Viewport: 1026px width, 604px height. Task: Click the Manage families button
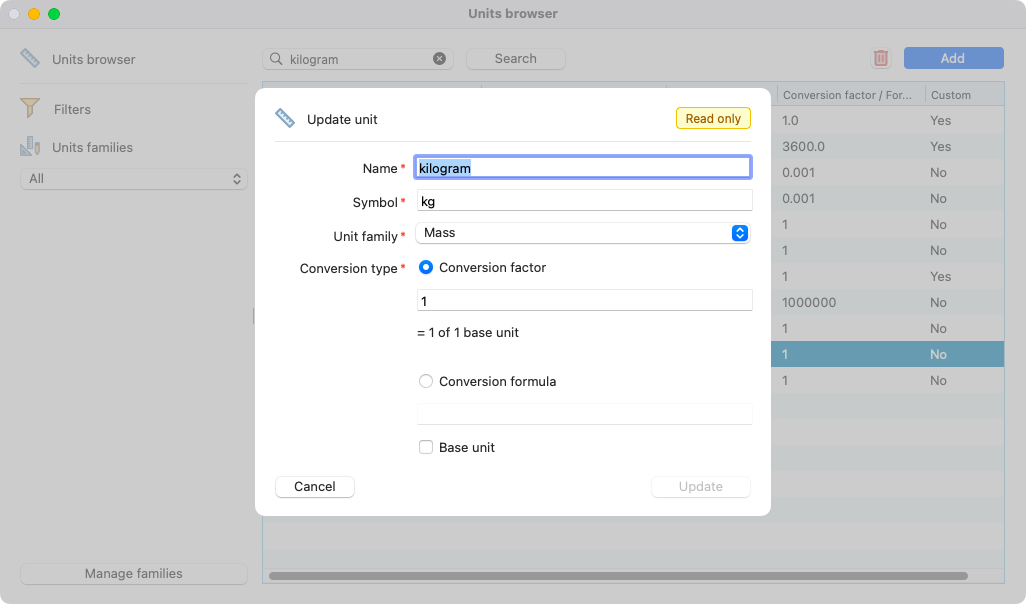[x=134, y=573]
